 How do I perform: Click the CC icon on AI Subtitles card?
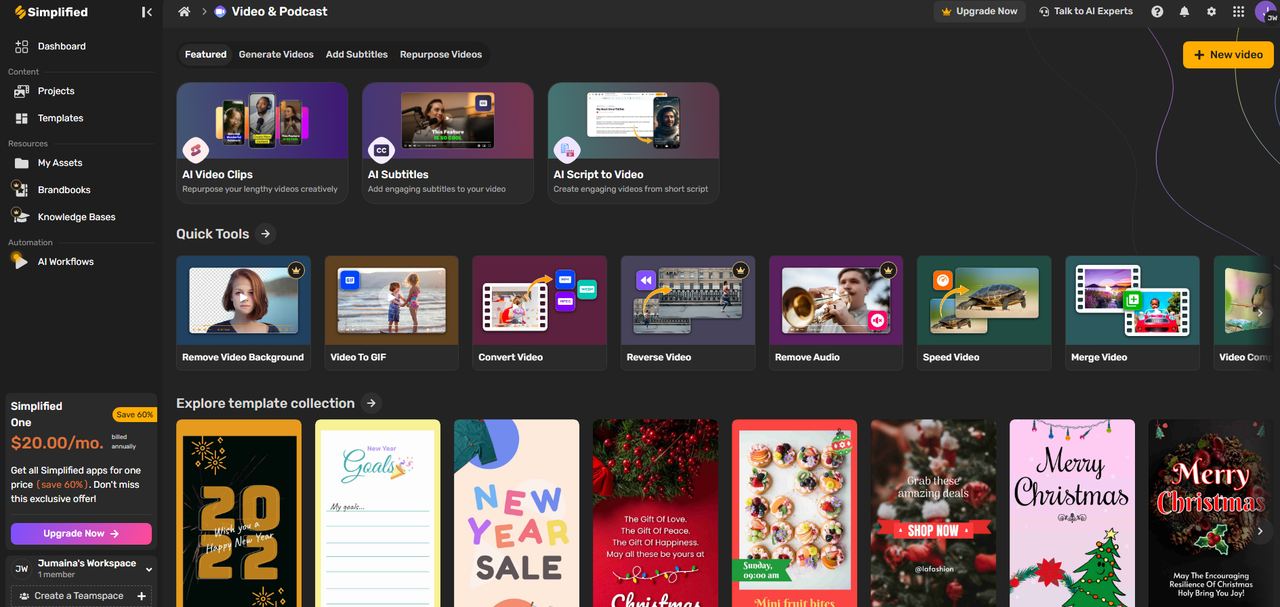(381, 150)
